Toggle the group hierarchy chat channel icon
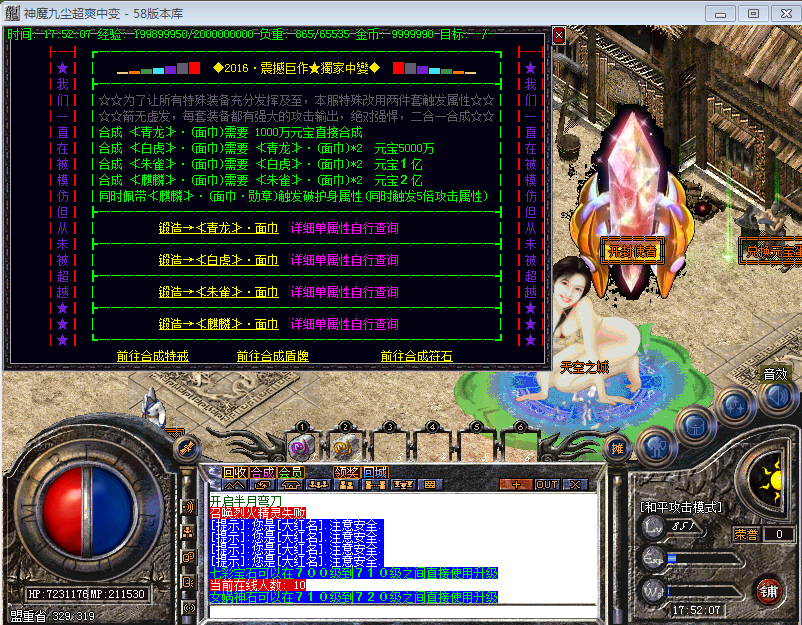Image resolution: width=802 pixels, height=625 pixels. pos(188,532)
